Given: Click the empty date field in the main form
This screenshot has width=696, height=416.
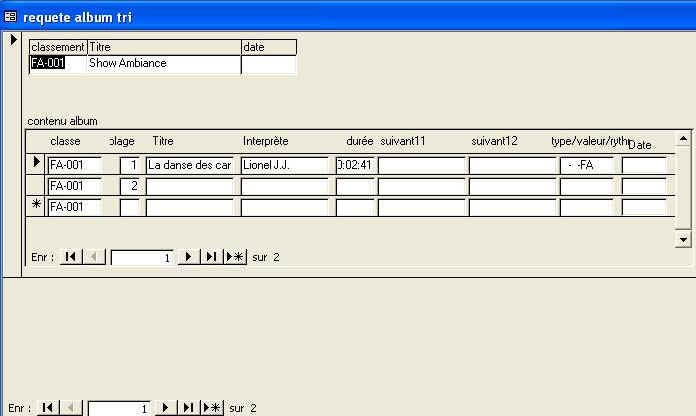Looking at the screenshot, I should pyautogui.click(x=268, y=64).
